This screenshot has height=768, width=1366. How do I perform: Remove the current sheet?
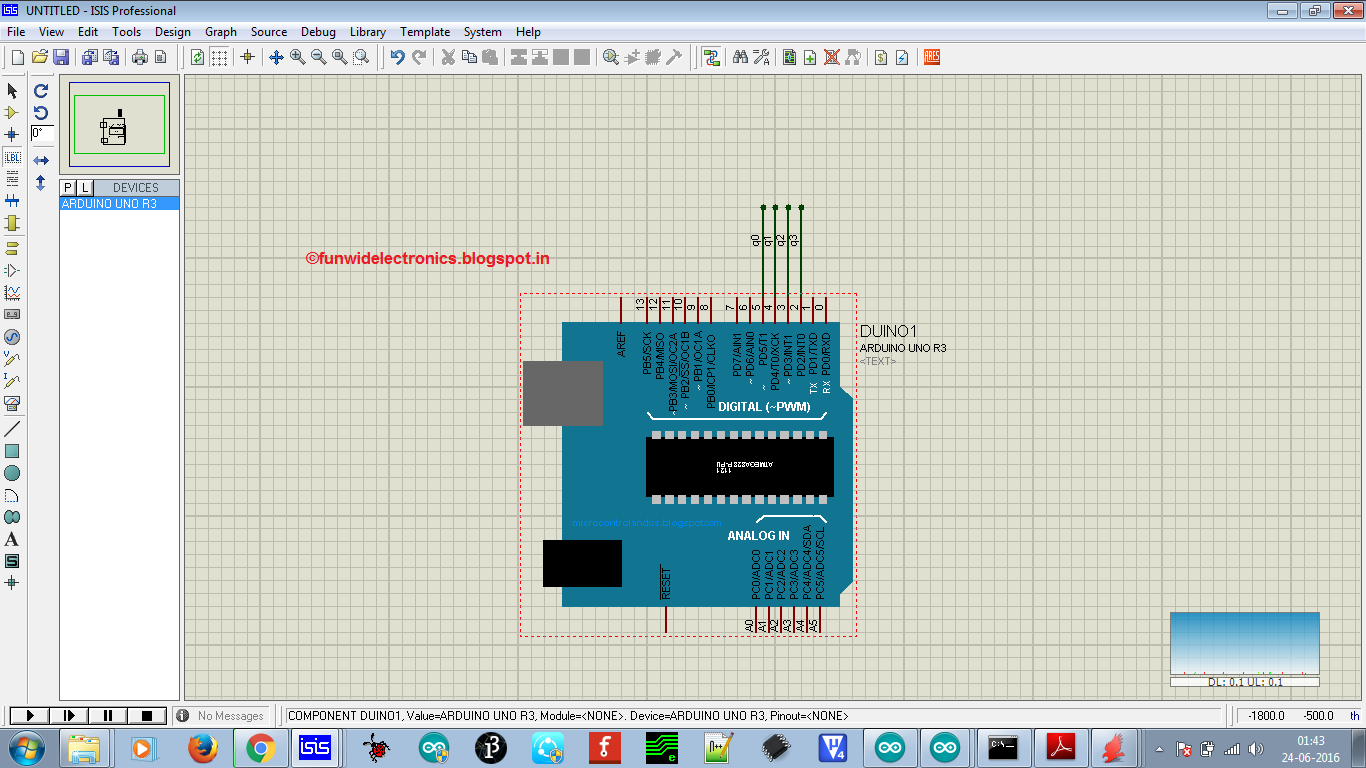[x=831, y=58]
